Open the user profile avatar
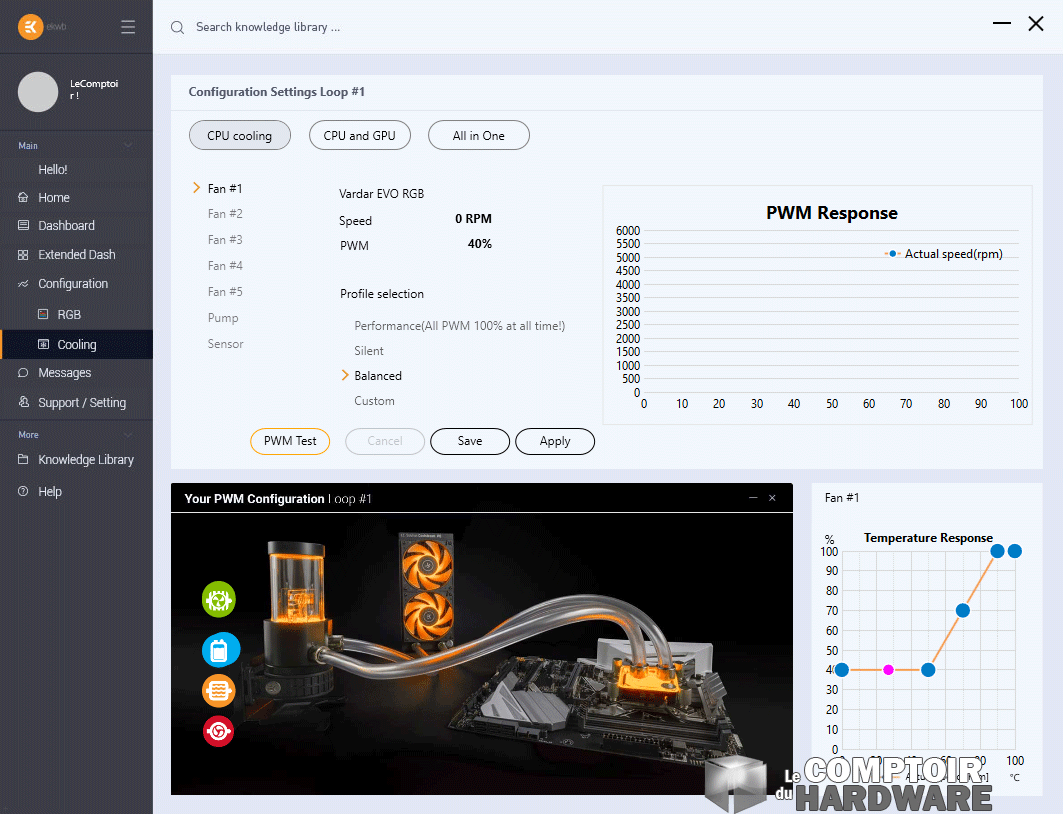 click(38, 91)
